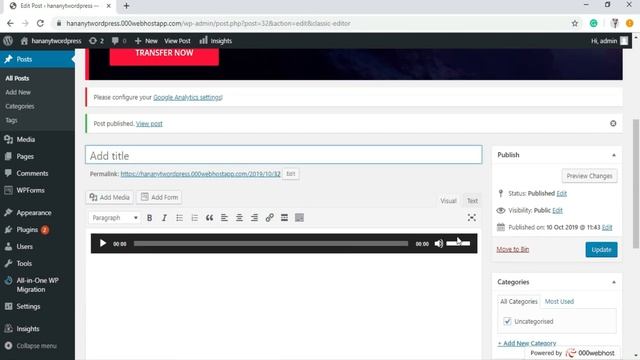Mute the audio player volume
Viewport: 640px width, 360px height.
(439, 244)
